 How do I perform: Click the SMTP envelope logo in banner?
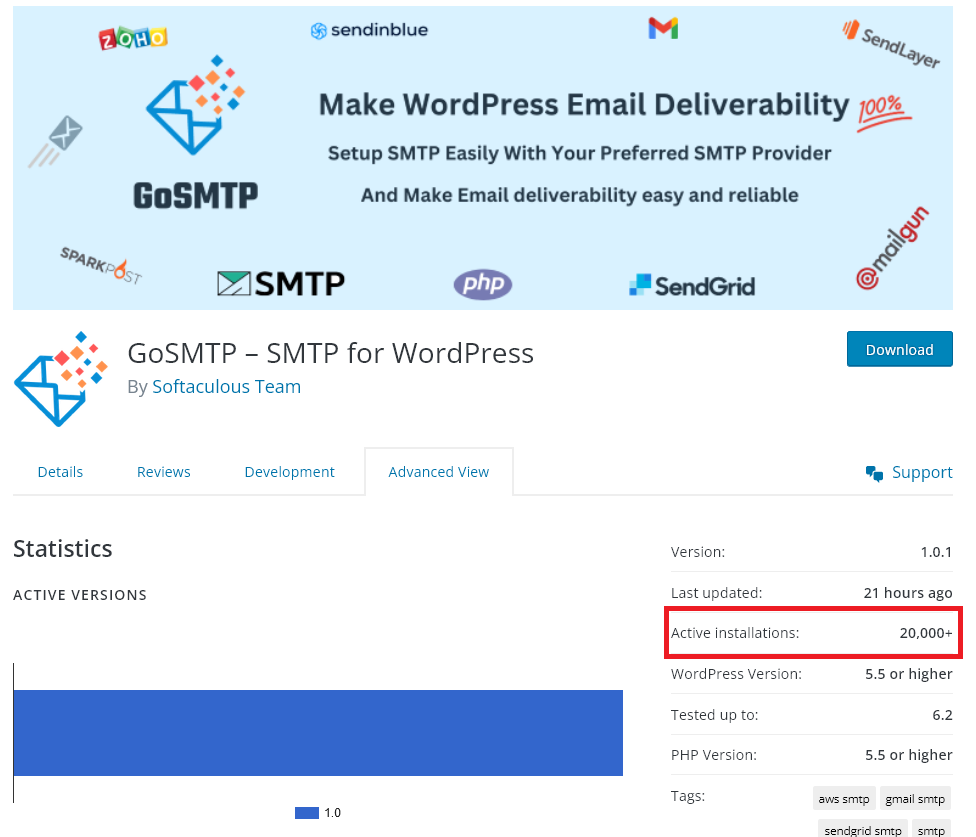pyautogui.click(x=281, y=284)
